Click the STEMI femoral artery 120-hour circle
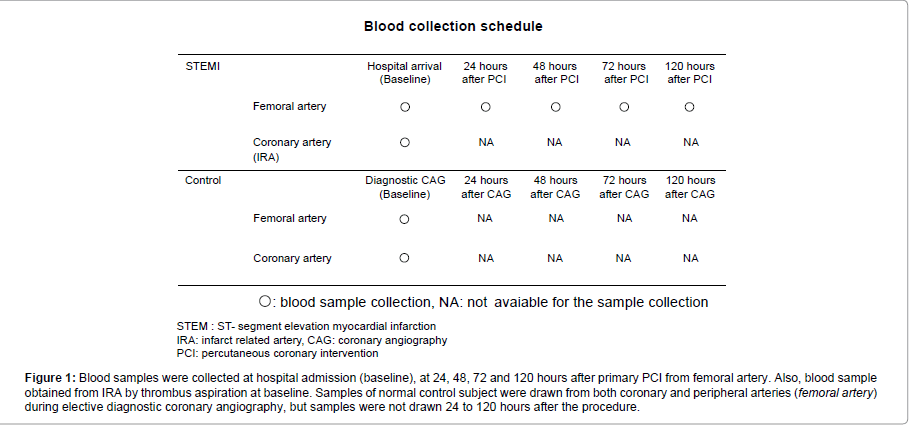 (690, 107)
